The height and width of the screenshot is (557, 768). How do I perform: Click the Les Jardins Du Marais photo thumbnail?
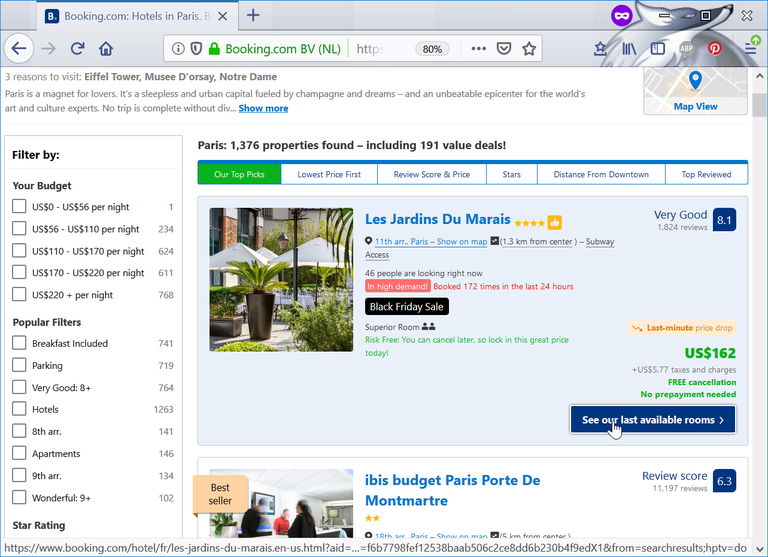coord(281,280)
